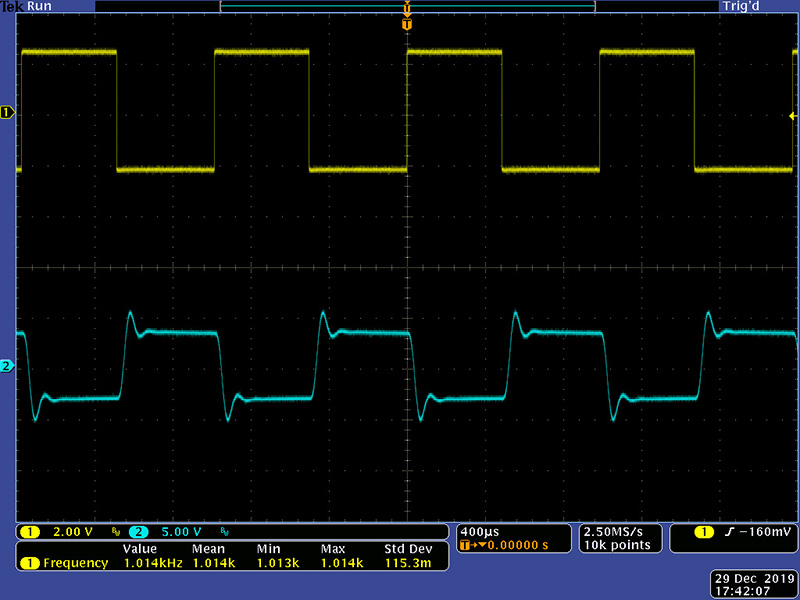Screen dimensions: 800x600
Task: Click the record view bar at top
Action: click(x=406, y=6)
